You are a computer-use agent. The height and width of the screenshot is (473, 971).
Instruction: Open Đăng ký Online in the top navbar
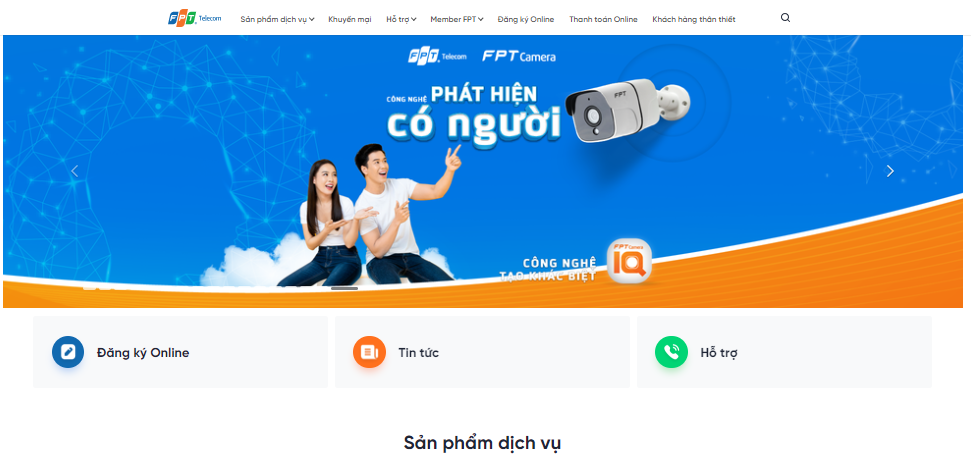(526, 19)
